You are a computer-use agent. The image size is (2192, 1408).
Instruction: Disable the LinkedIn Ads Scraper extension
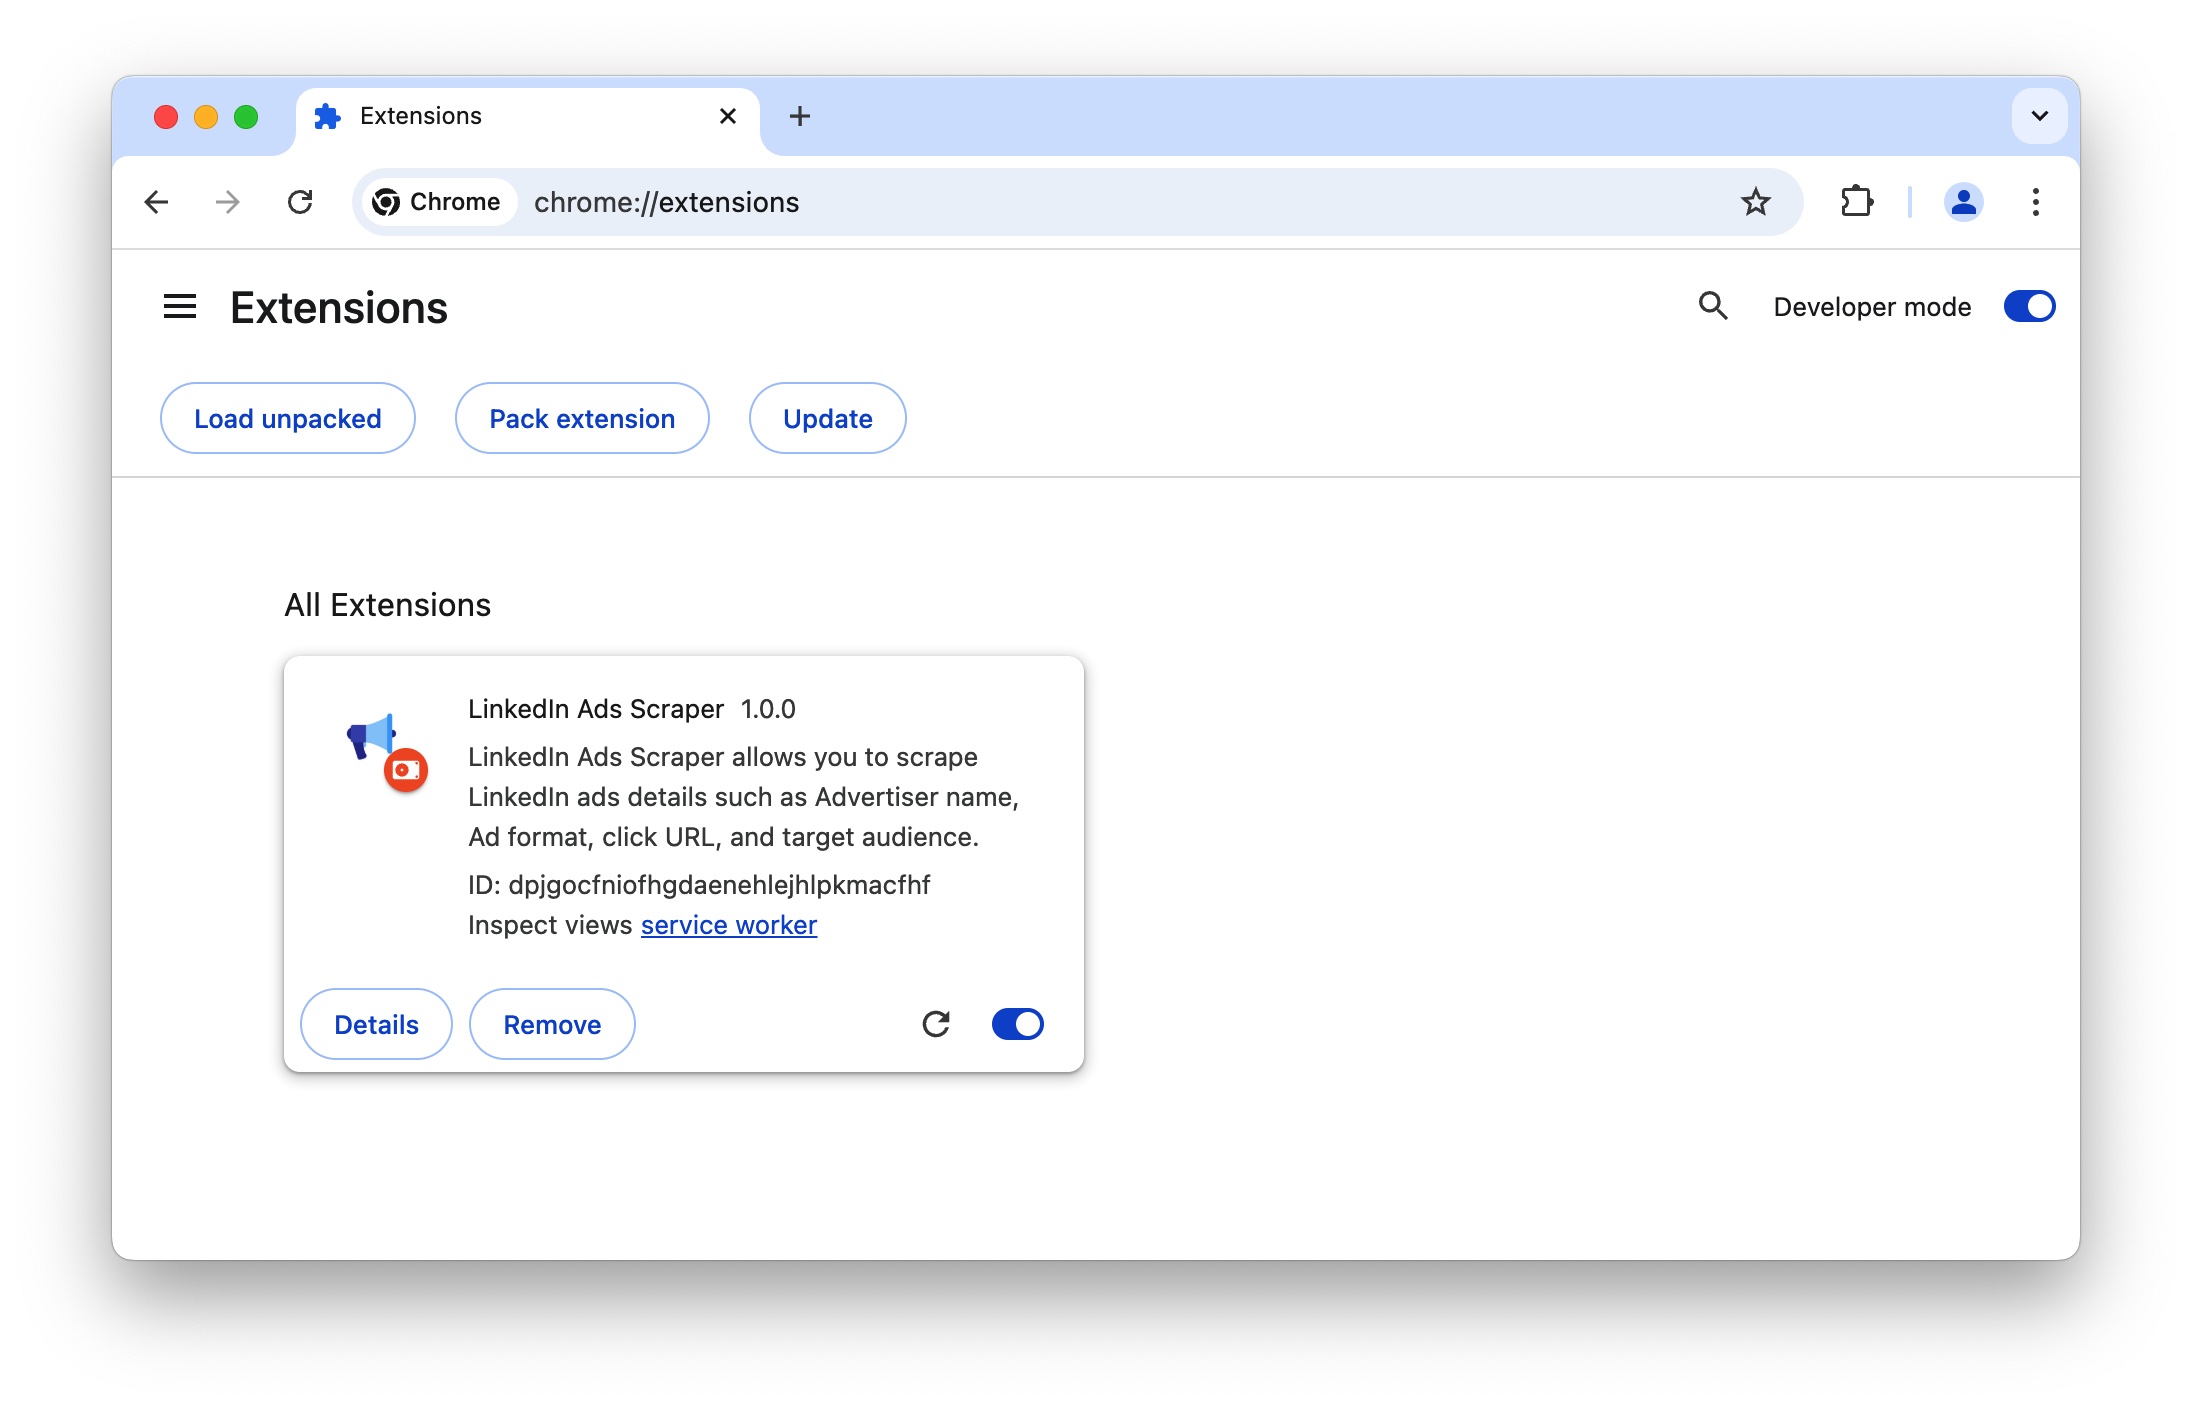coord(1017,1023)
